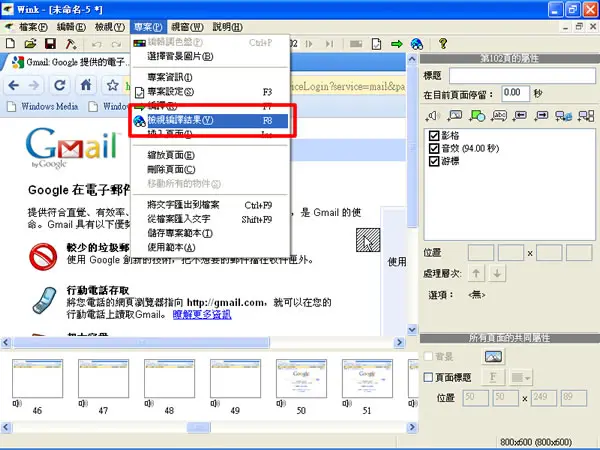Click the Add goto frame button icon
Viewport: 600px width, 450px height.
[x=586, y=116]
